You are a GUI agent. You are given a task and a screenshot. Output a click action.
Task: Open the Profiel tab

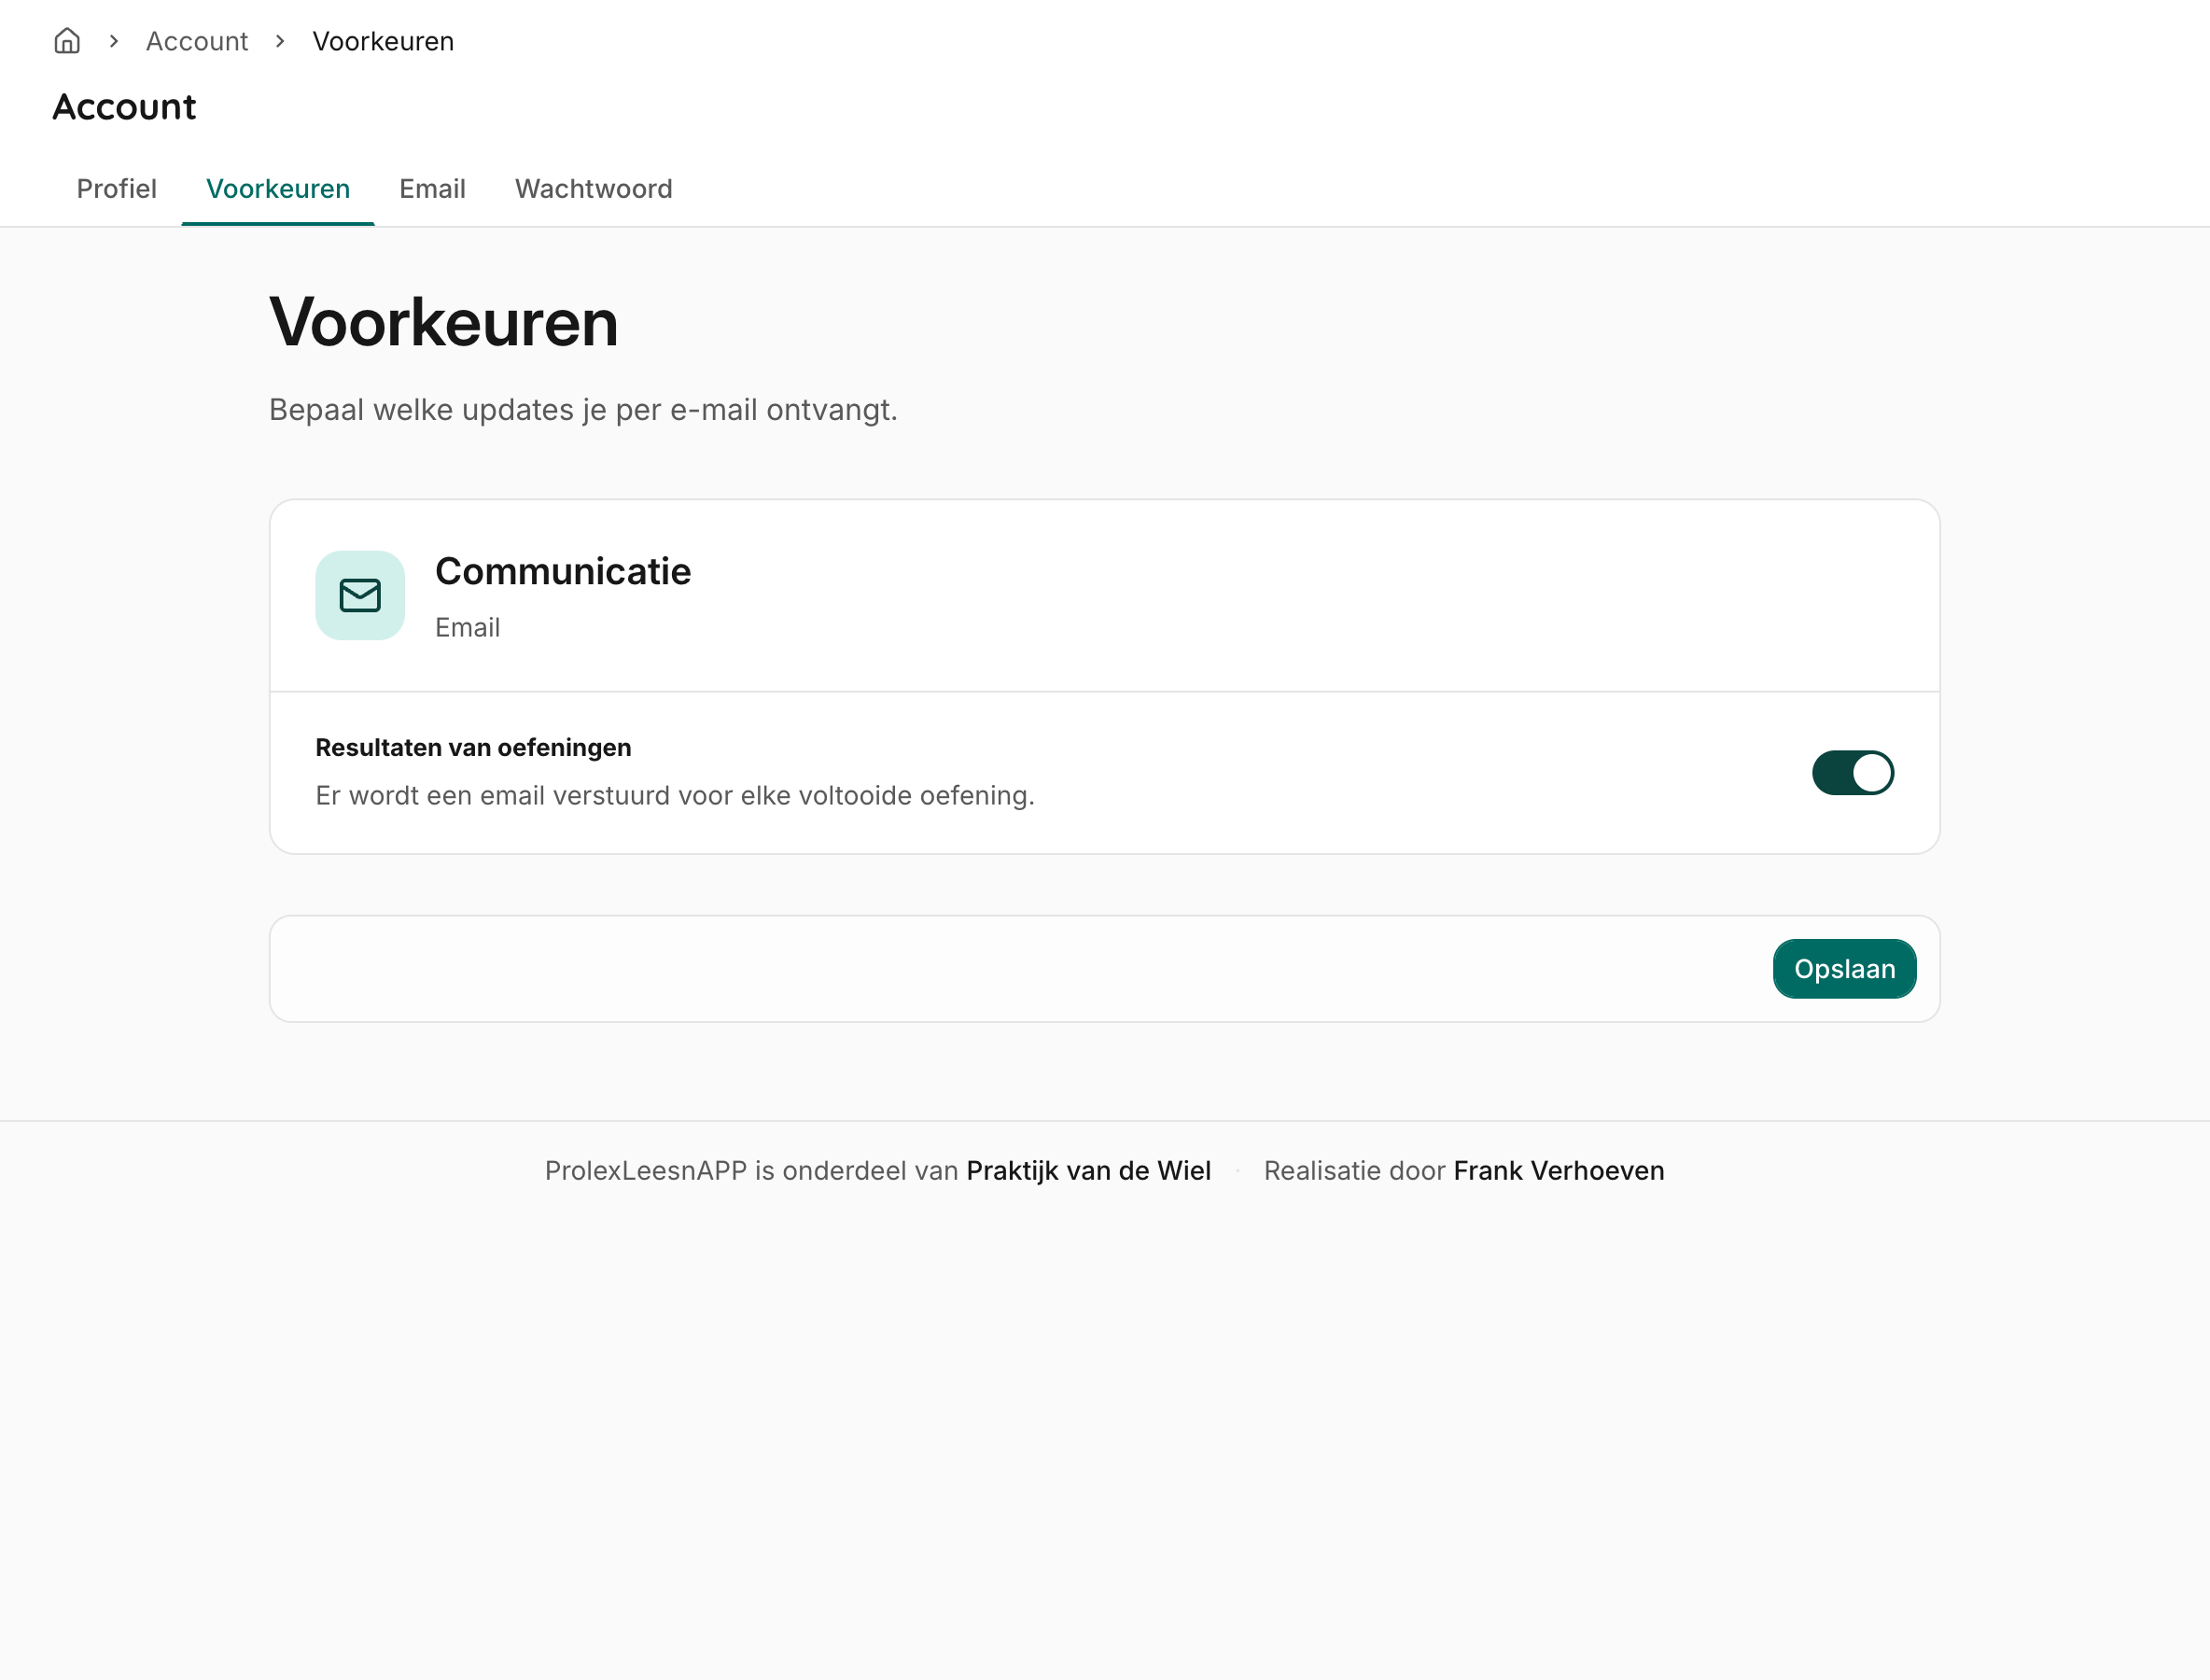pos(117,189)
